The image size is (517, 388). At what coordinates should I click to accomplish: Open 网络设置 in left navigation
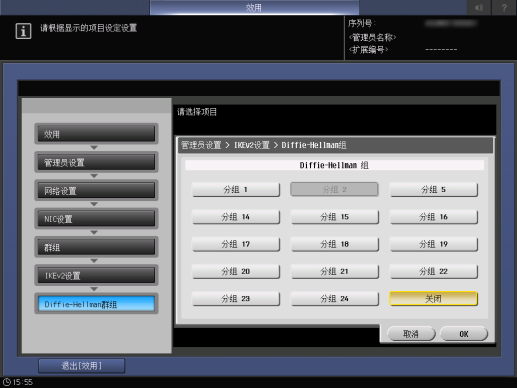pos(96,191)
